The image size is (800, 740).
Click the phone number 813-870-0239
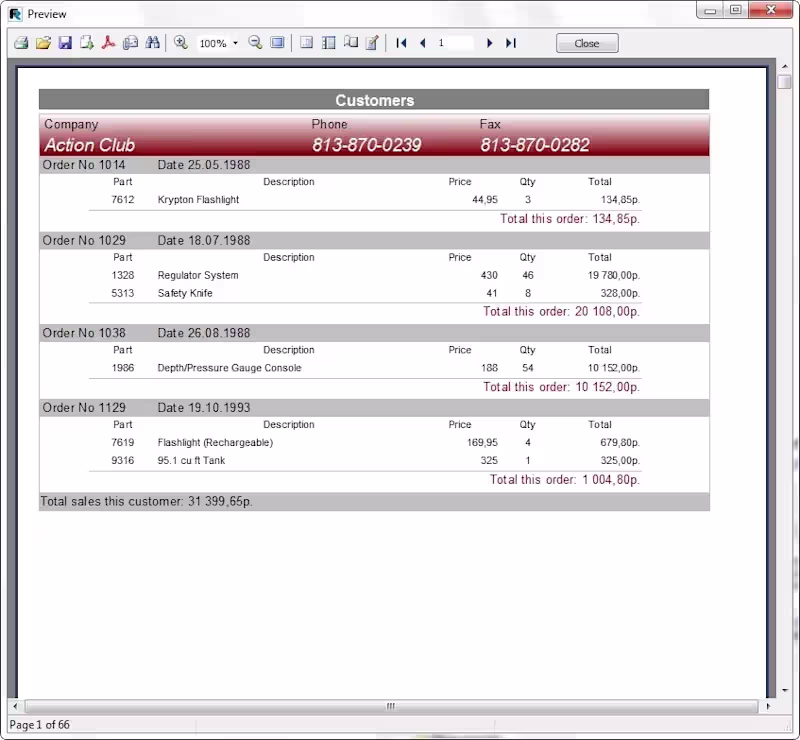tap(366, 145)
